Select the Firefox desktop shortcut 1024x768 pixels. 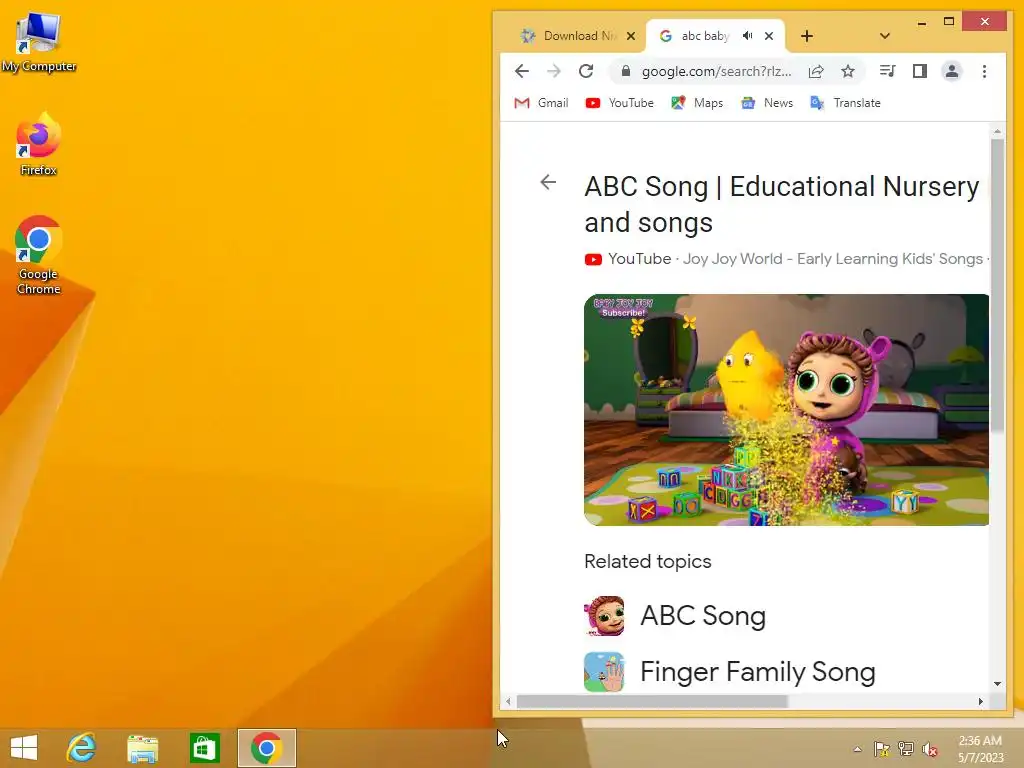(x=39, y=144)
